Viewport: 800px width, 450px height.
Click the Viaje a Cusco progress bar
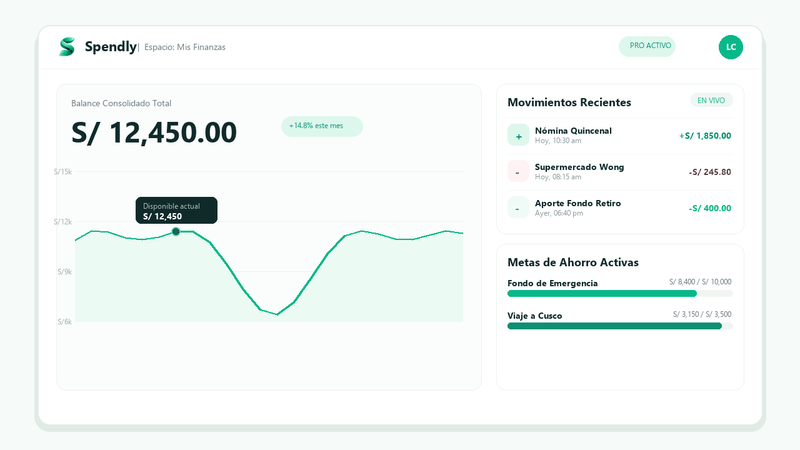[x=620, y=326]
